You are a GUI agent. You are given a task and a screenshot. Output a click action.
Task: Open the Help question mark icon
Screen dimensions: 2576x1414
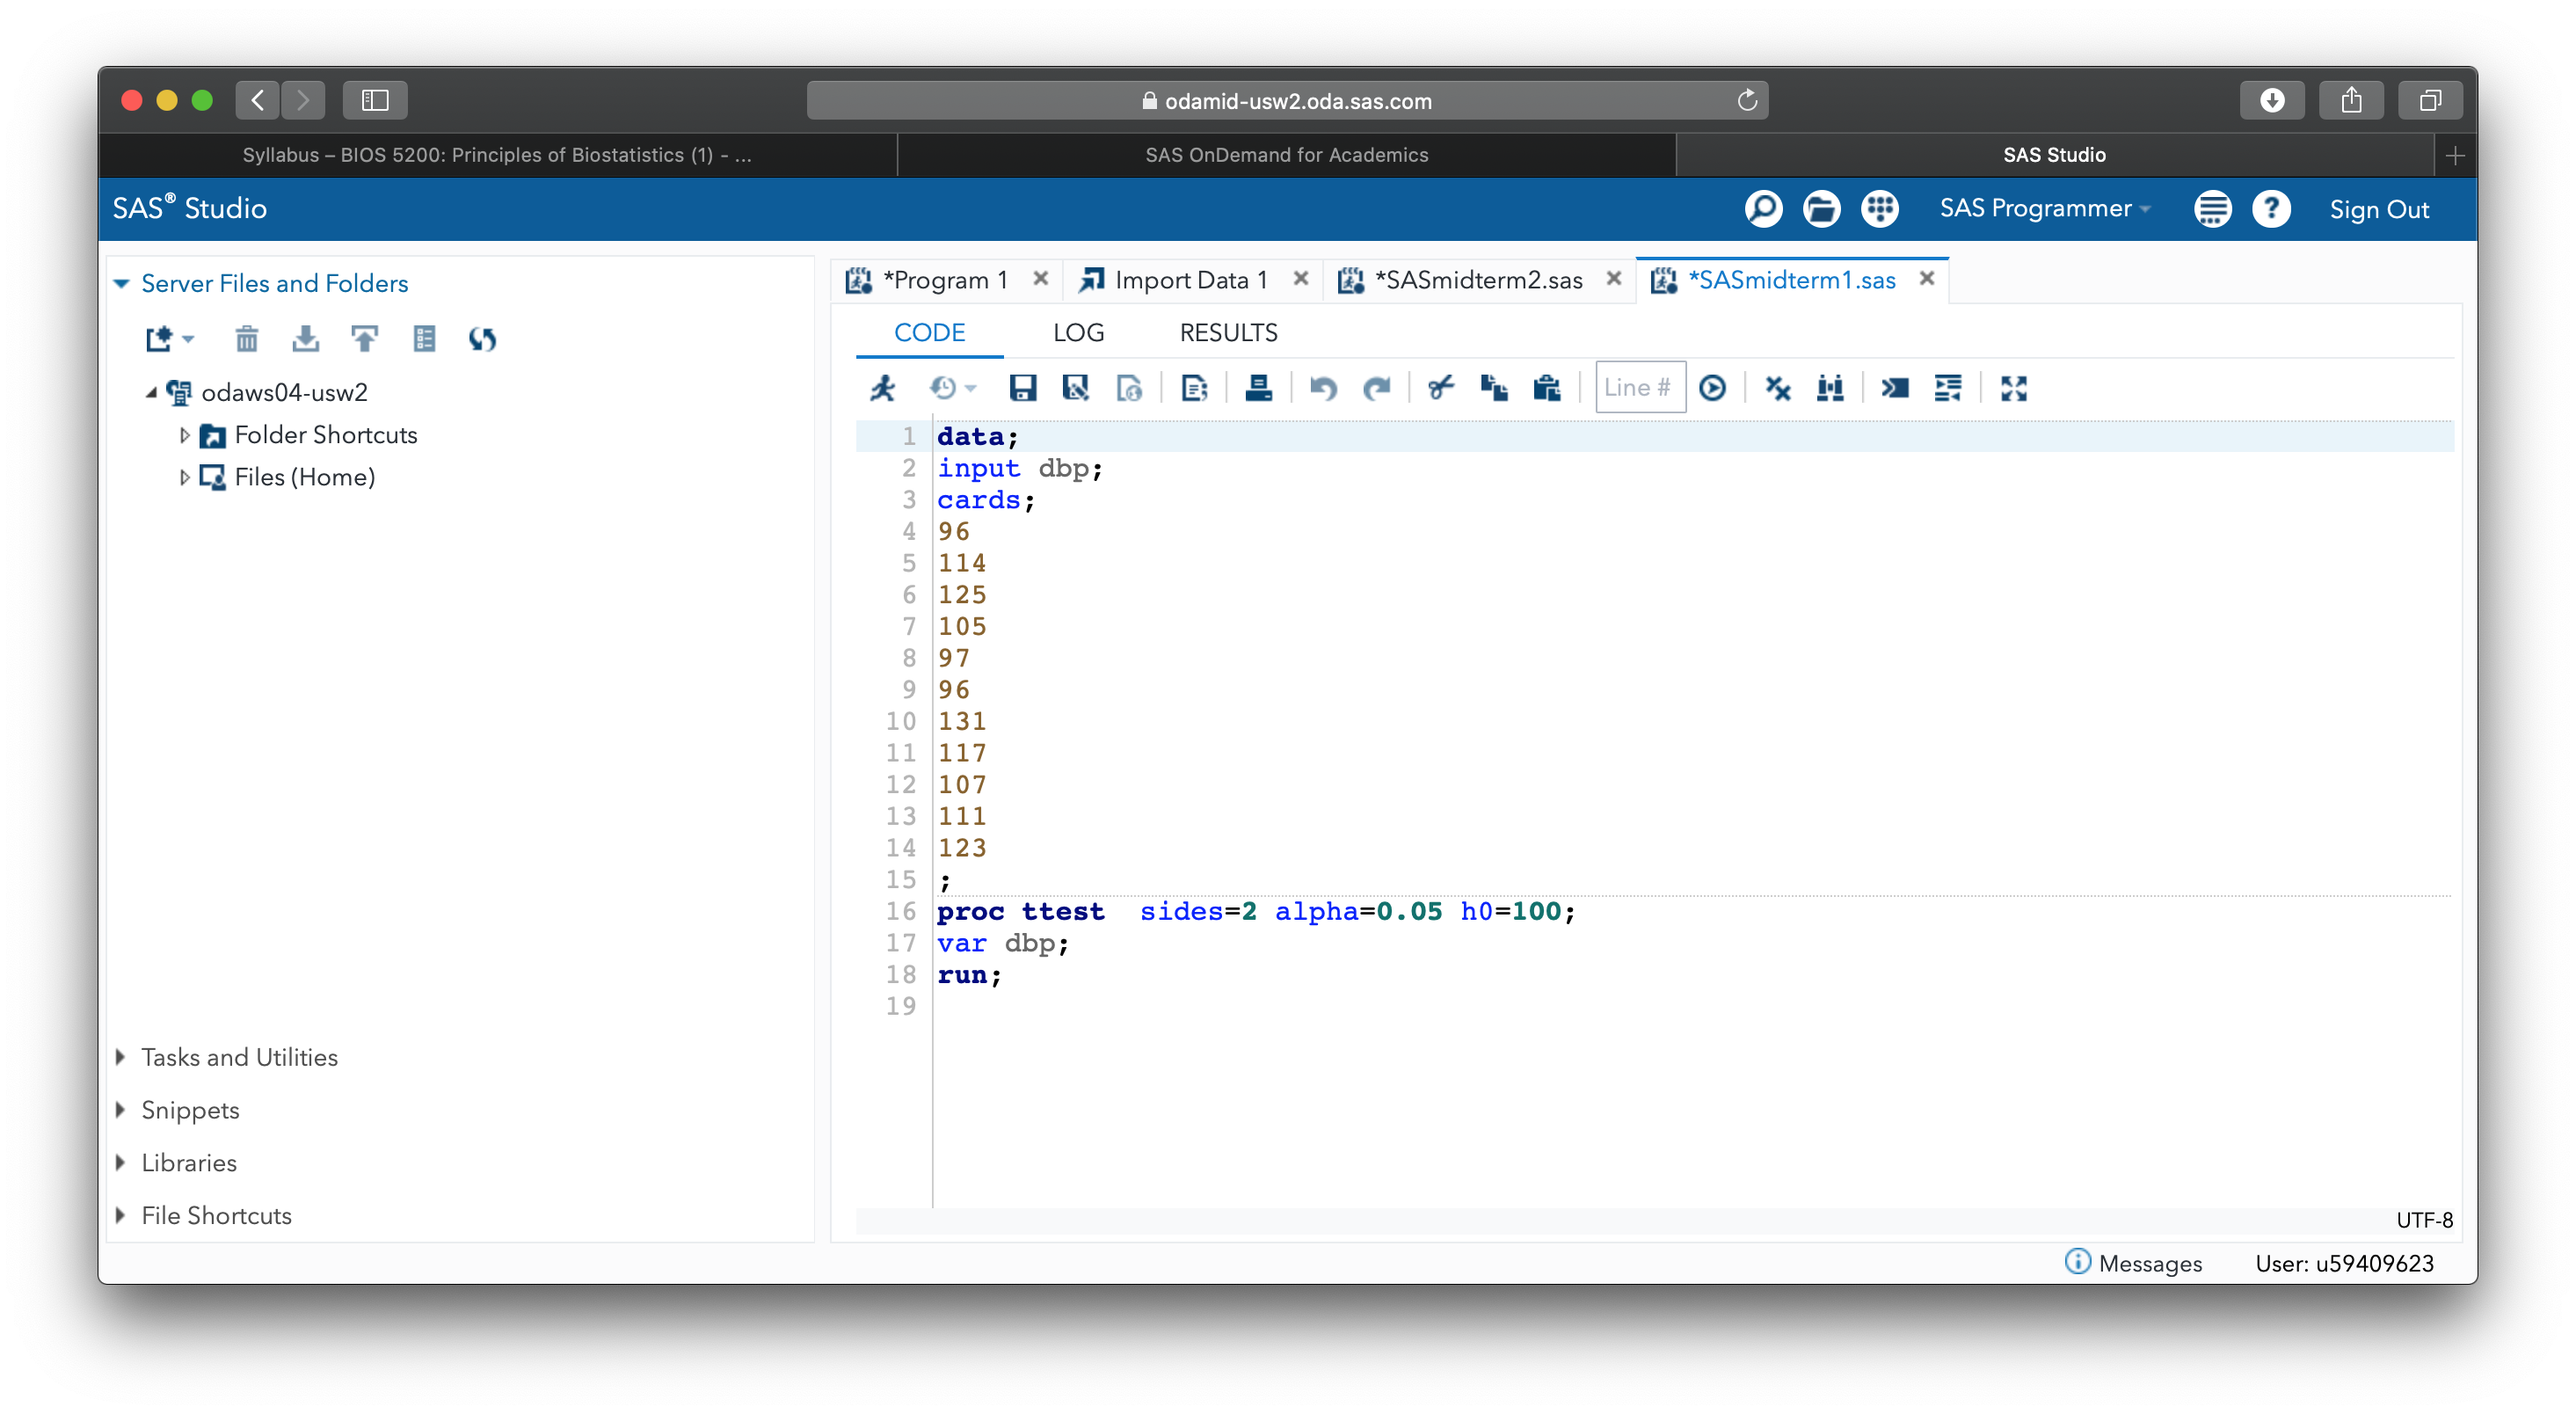pos(2271,209)
